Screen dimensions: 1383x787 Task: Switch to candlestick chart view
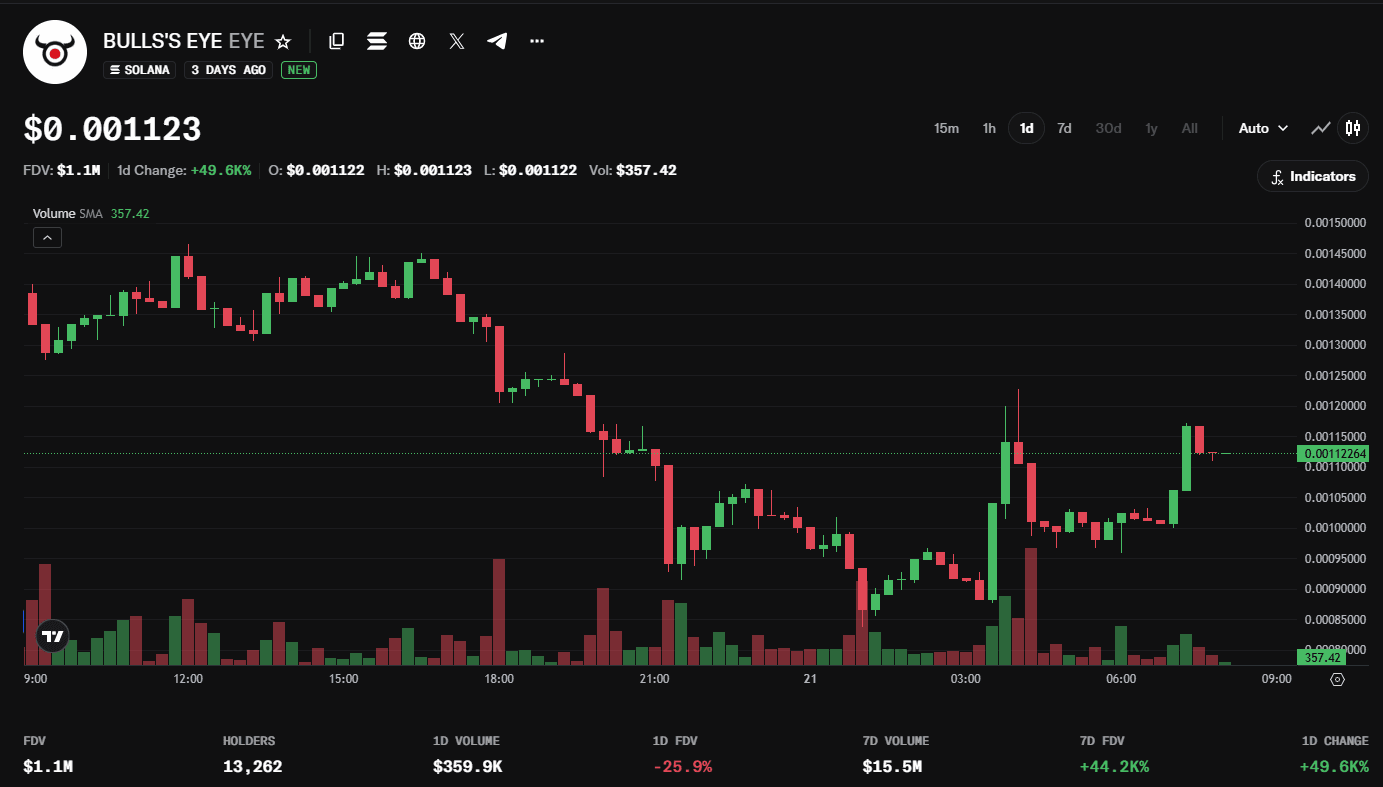point(1353,128)
